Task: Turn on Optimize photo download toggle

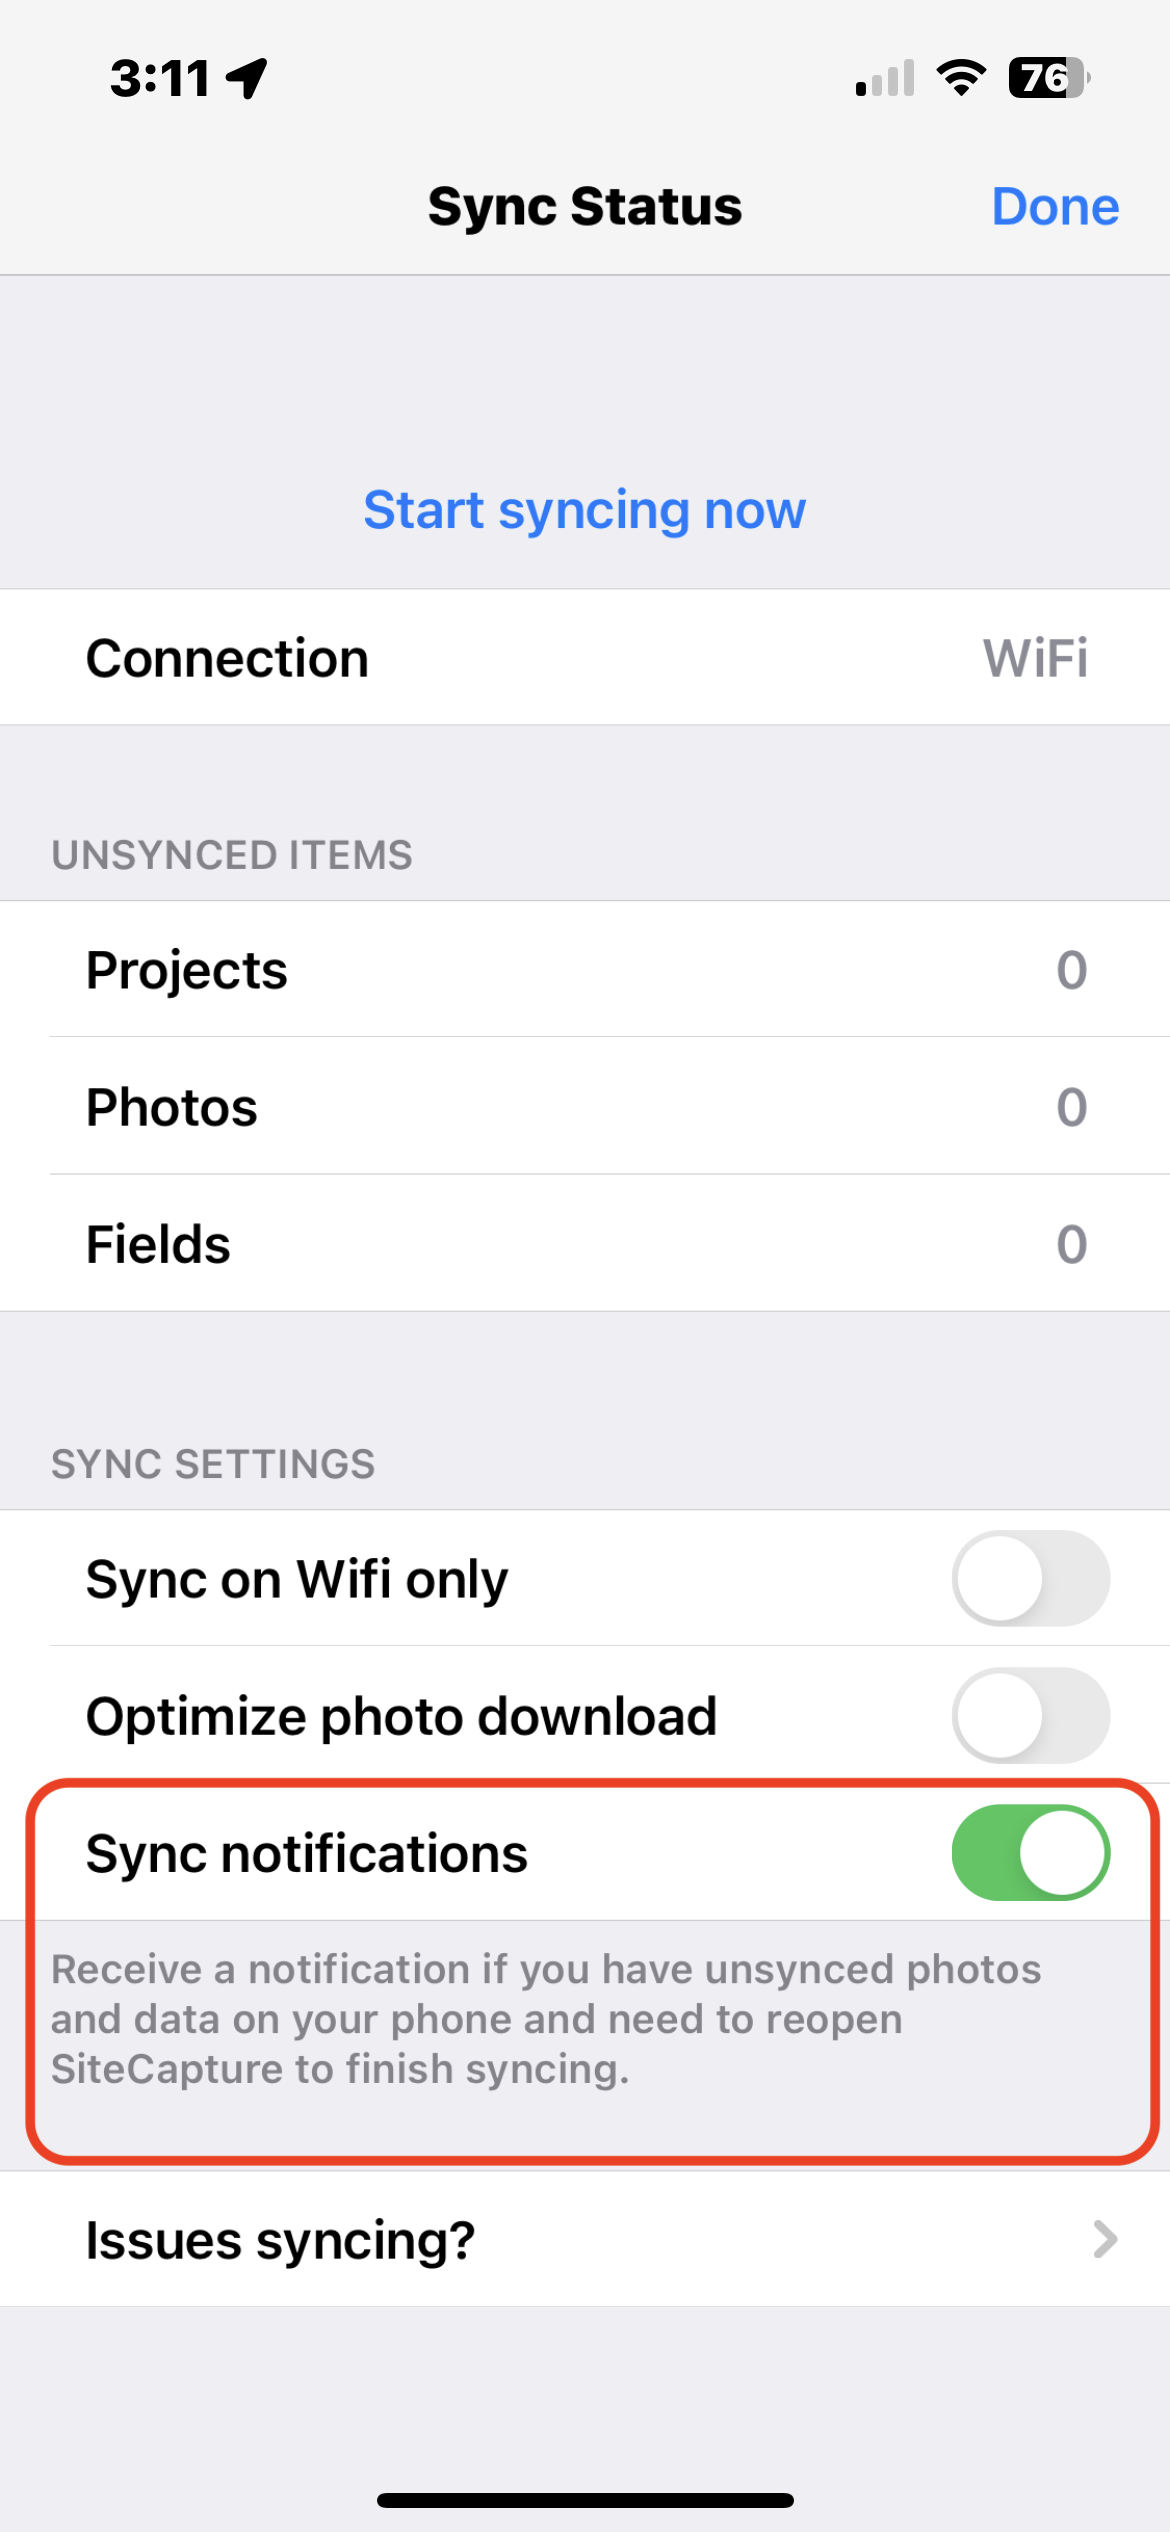Action: [x=1030, y=1716]
